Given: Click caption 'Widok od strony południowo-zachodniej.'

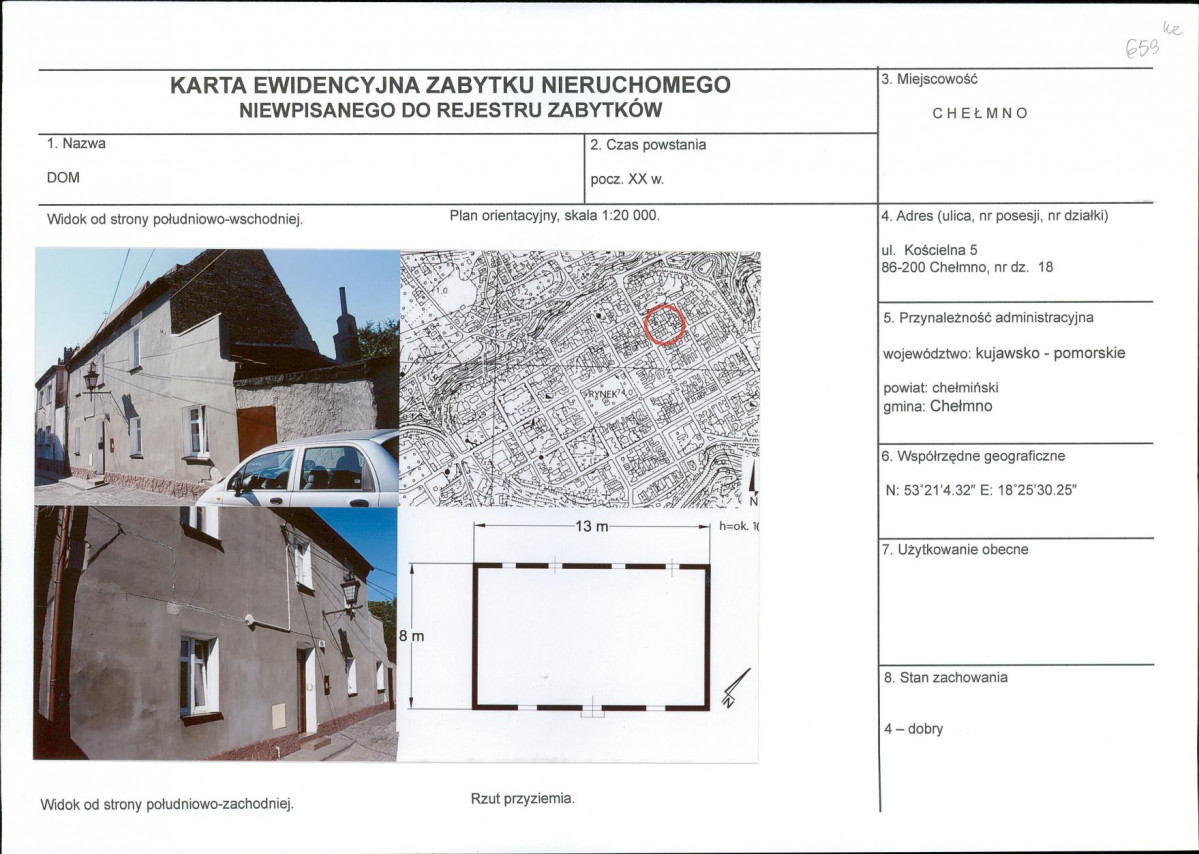Looking at the screenshot, I should [167, 805].
